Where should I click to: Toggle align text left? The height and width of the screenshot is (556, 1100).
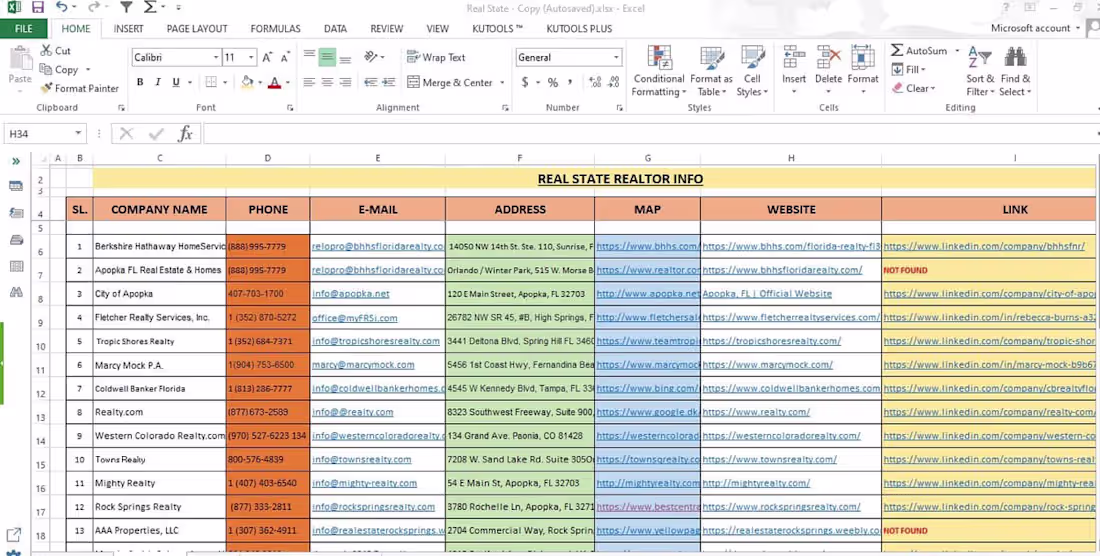[309, 82]
